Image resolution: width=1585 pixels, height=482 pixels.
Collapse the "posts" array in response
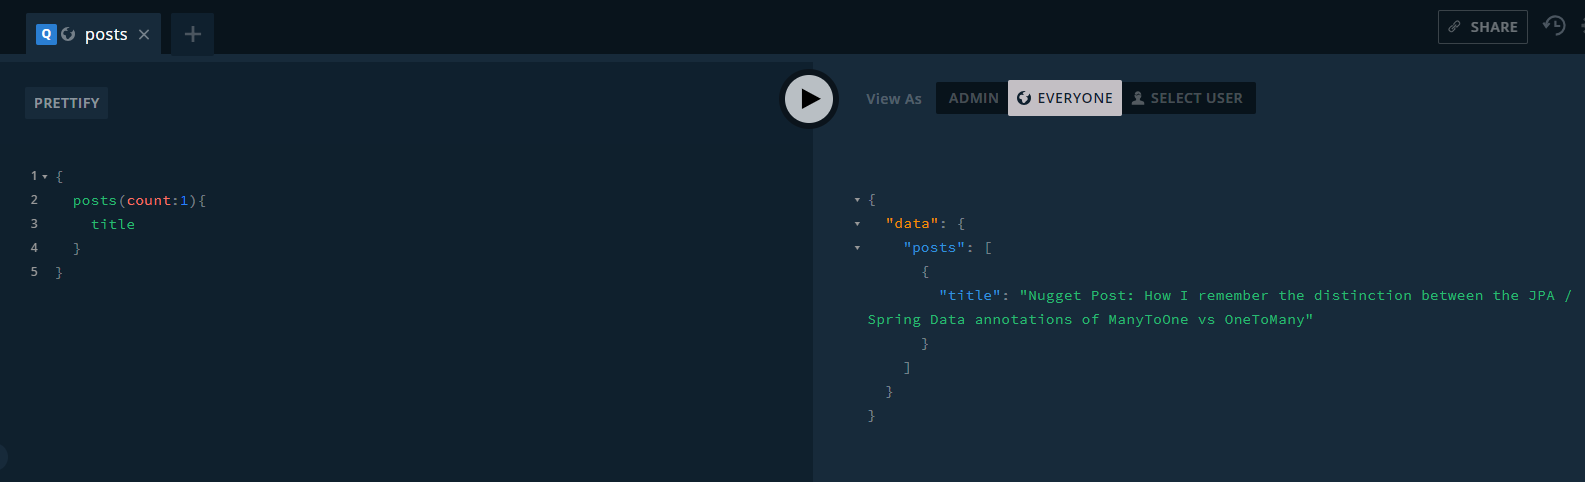pos(857,248)
